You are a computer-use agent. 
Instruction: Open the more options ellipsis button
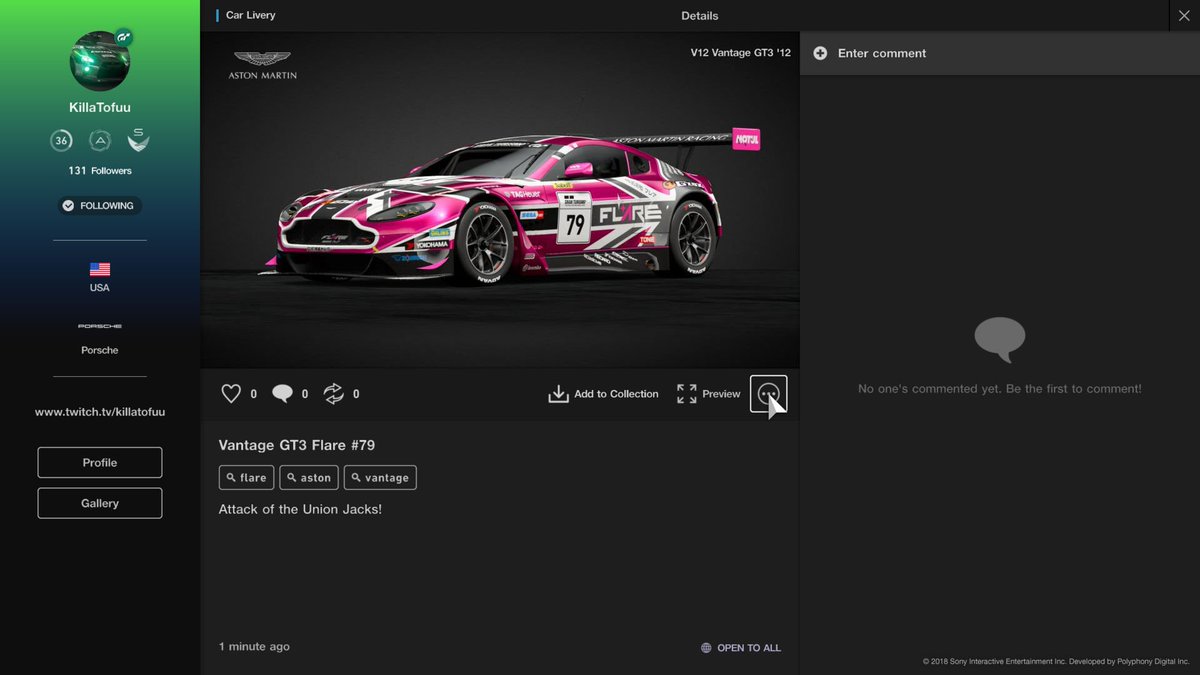coord(768,394)
